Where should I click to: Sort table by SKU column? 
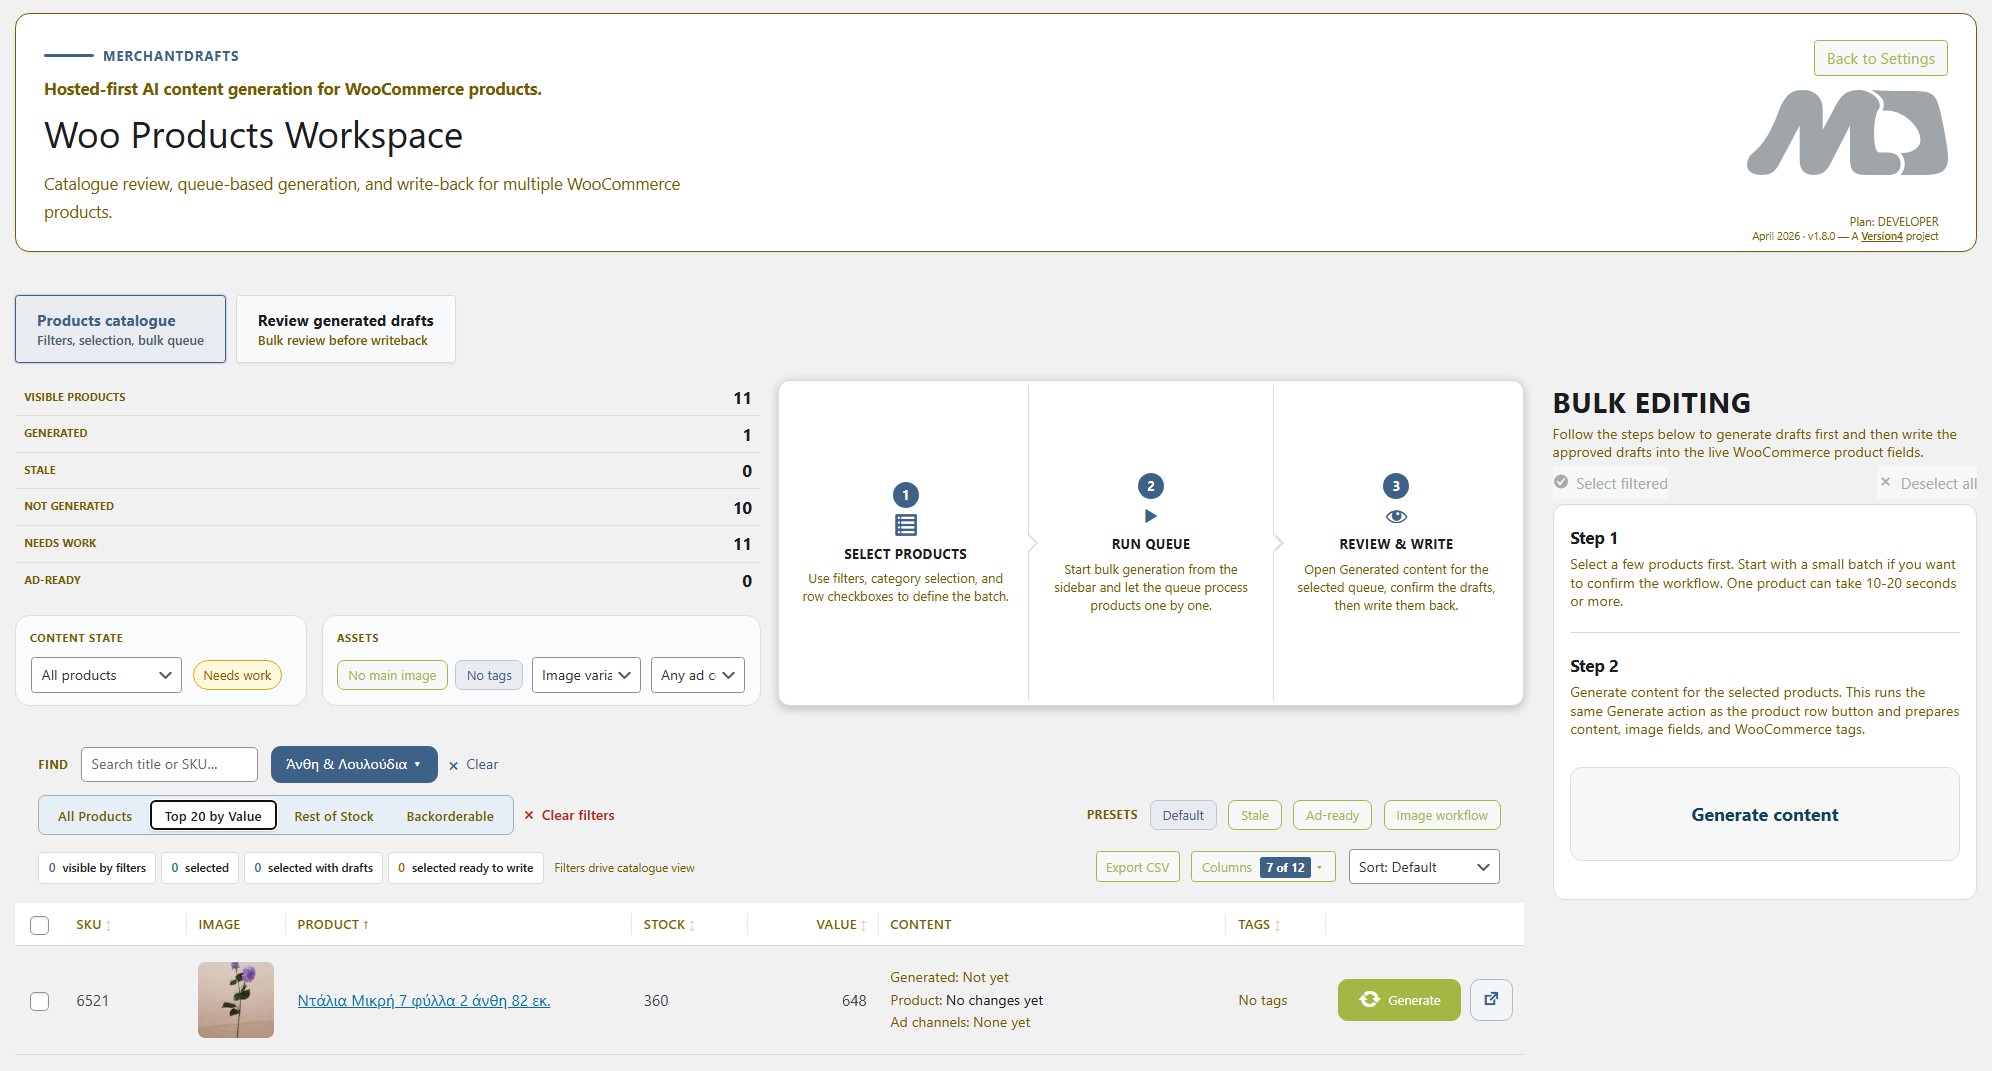click(93, 925)
